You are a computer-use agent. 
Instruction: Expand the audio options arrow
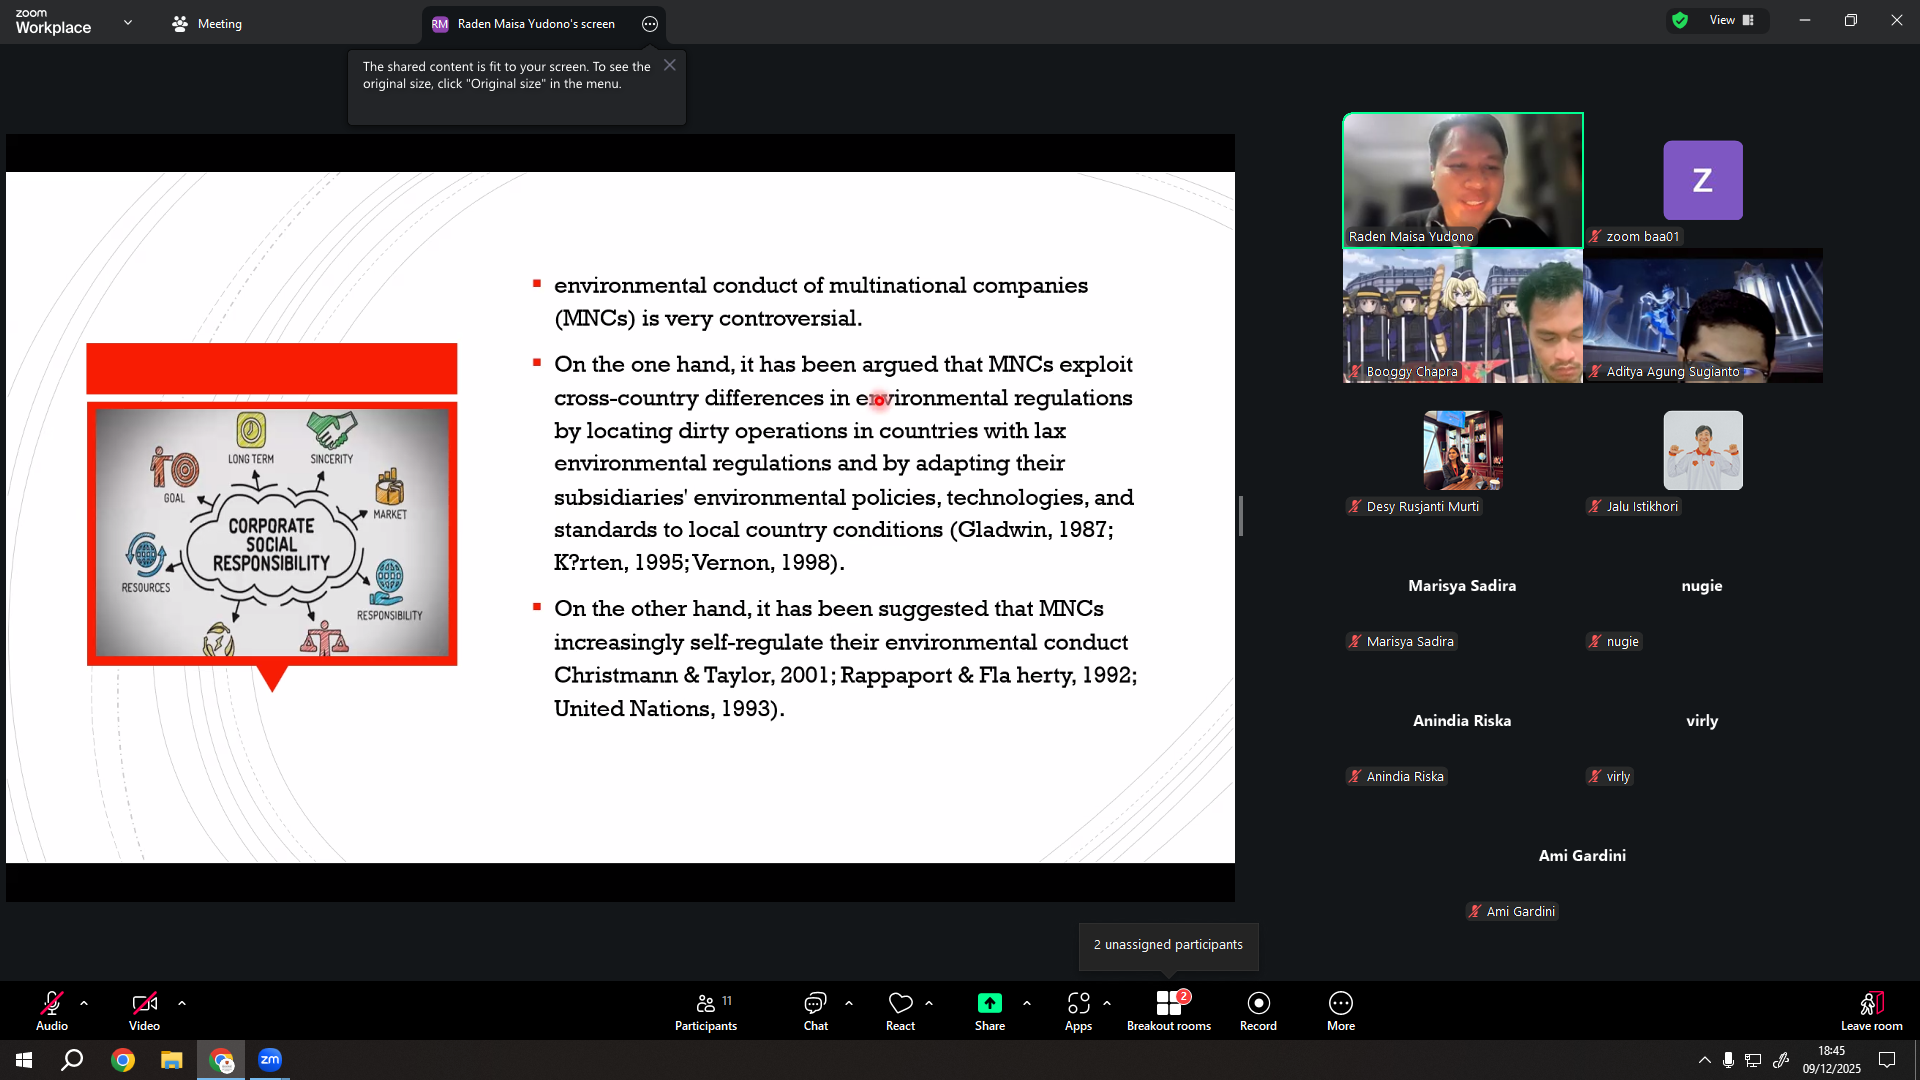point(84,1003)
